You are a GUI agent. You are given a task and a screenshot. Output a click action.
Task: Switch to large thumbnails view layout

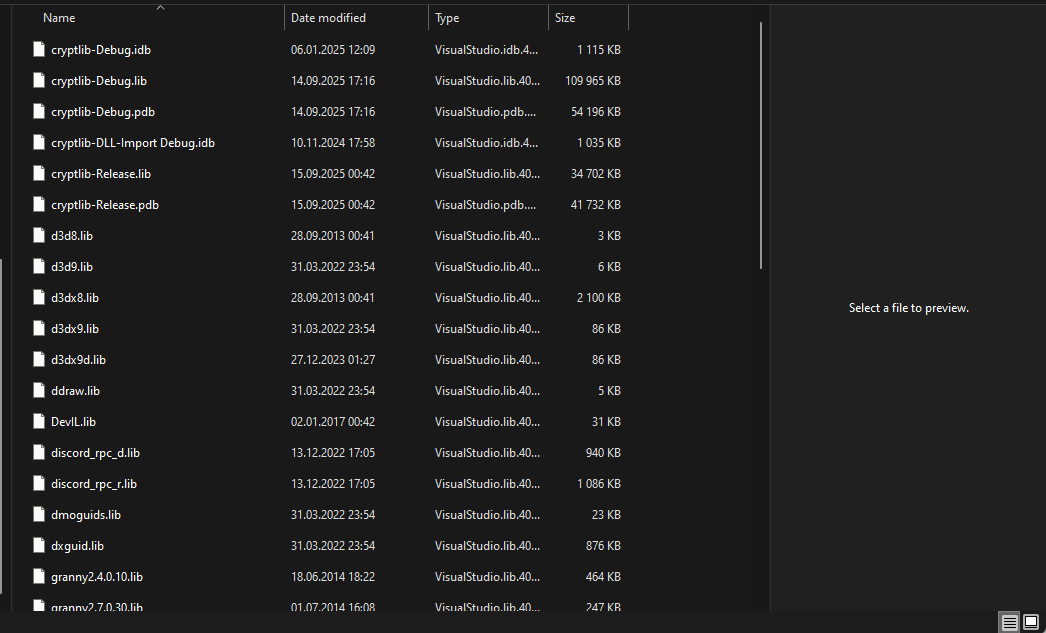[x=1031, y=622]
